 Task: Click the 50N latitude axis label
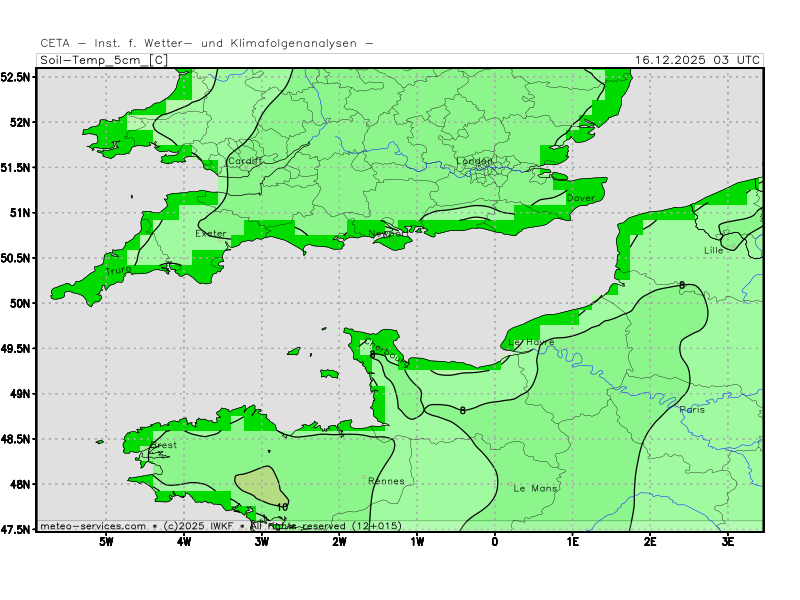coord(18,303)
